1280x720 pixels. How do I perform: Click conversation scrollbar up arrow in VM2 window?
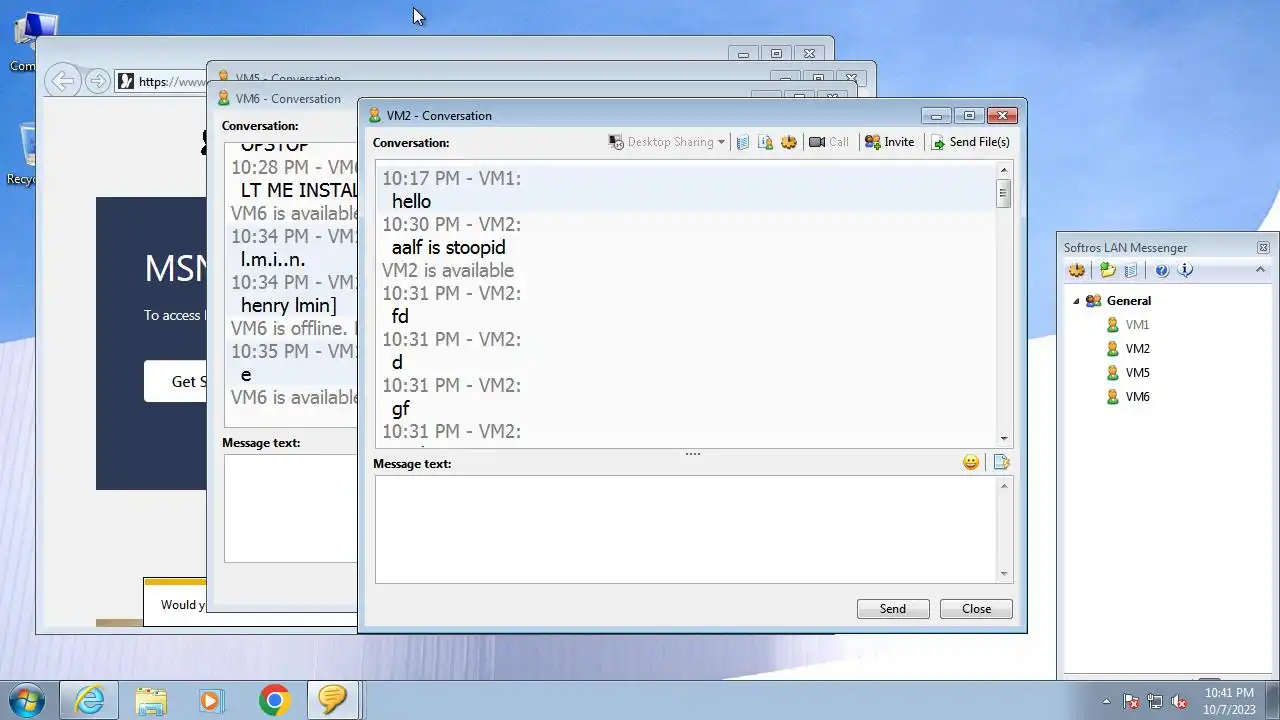(x=1004, y=170)
